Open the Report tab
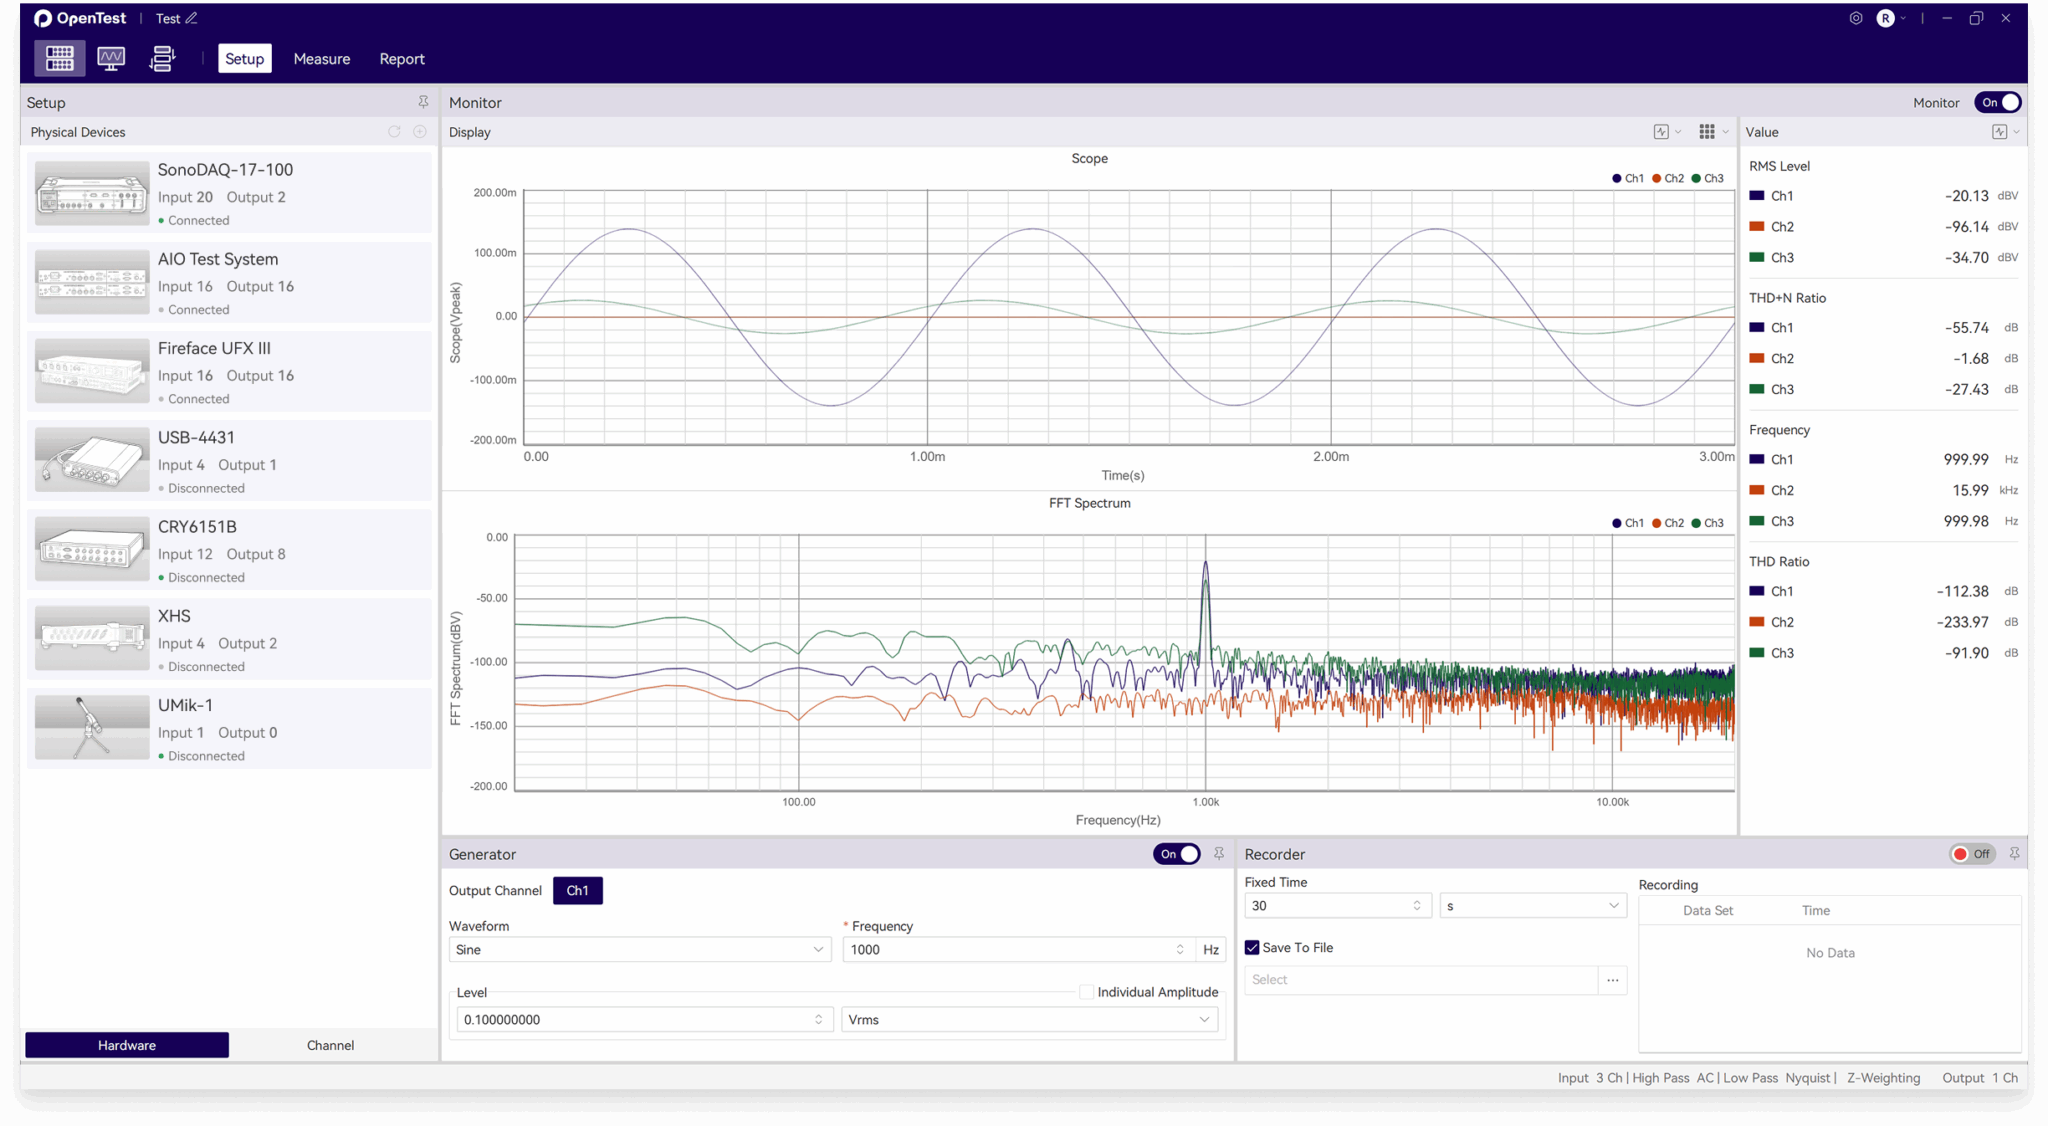 [x=402, y=58]
